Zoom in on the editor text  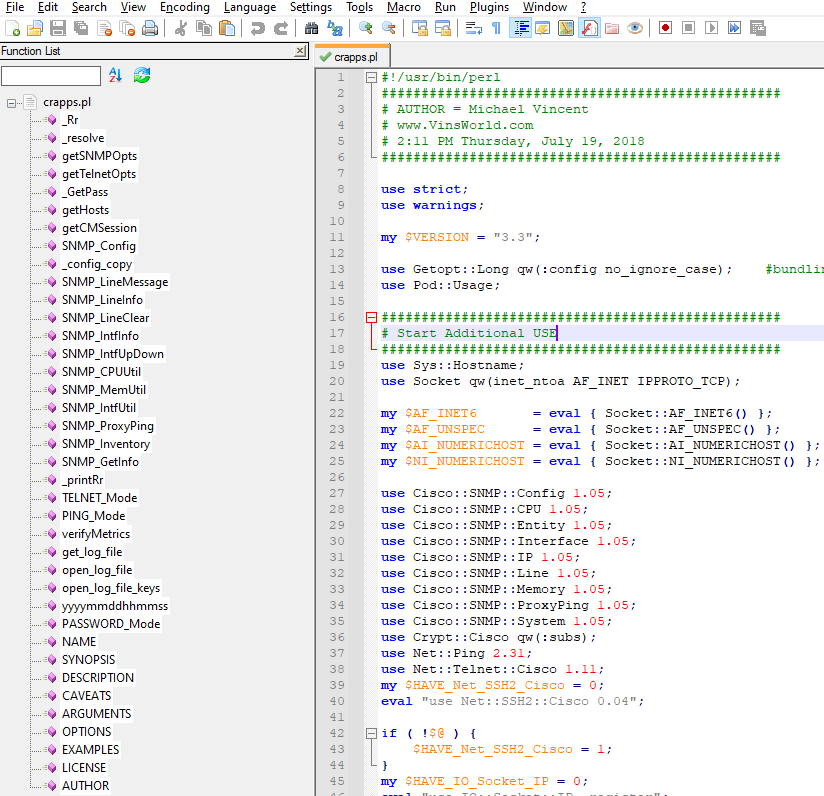click(366, 28)
